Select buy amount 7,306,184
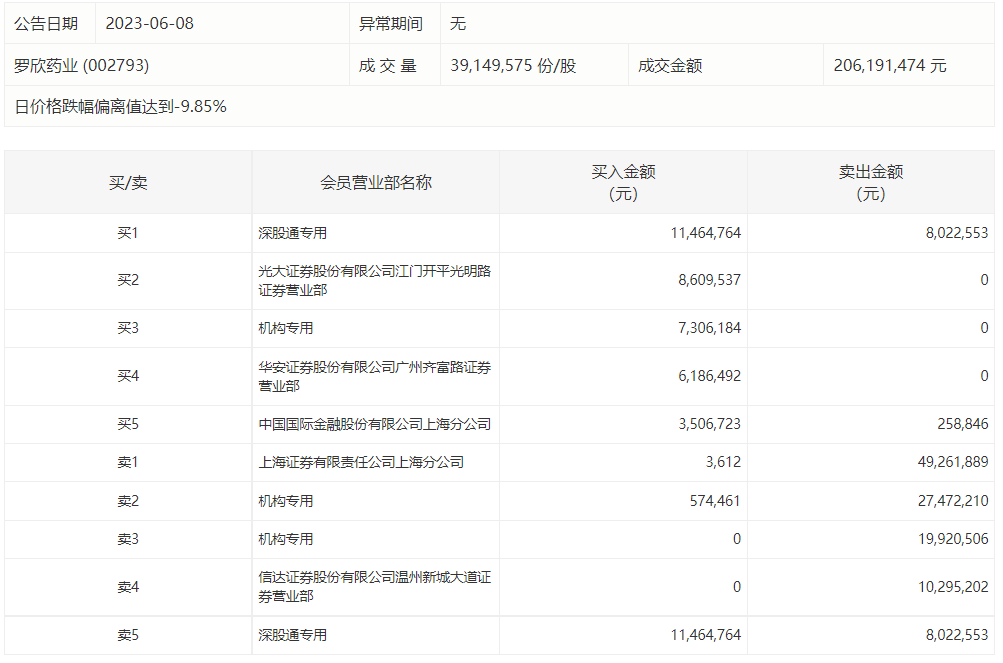This screenshot has width=1003, height=663. pos(709,328)
